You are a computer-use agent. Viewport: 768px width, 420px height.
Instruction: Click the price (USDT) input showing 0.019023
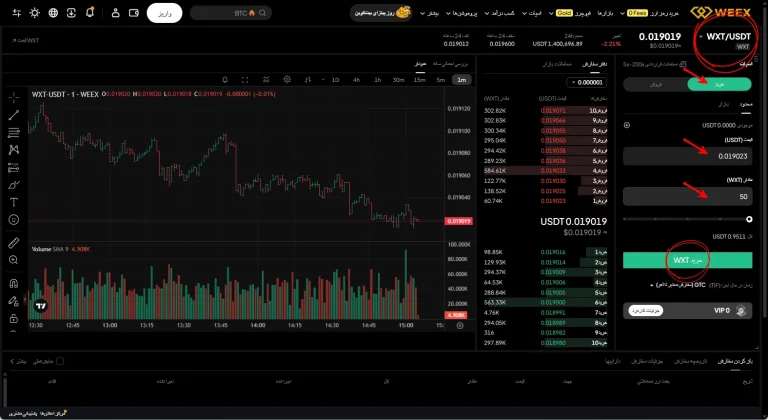pyautogui.click(x=687, y=156)
